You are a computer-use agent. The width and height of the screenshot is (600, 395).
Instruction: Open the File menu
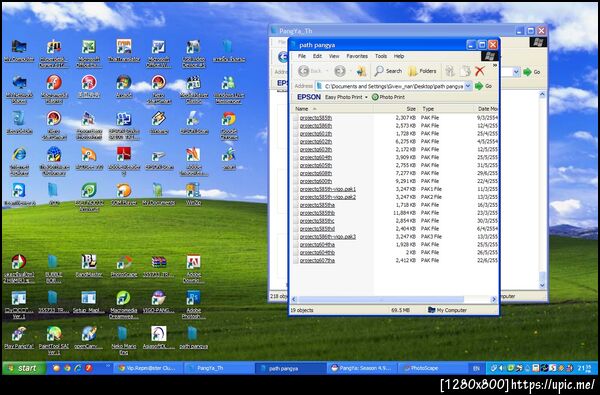[302, 56]
